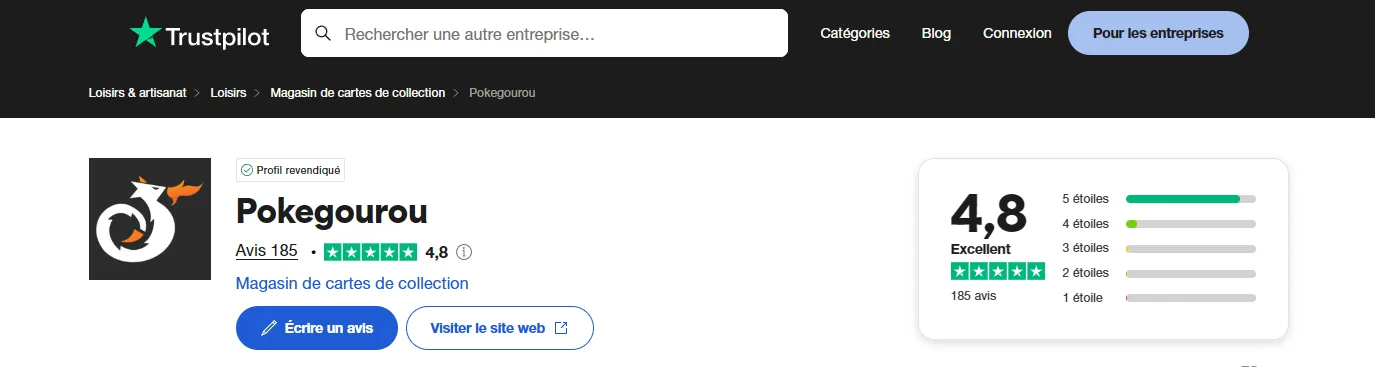This screenshot has height=367, width=1375.
Task: Open Magasin de cartes de collection breadcrumb
Action: [x=358, y=92]
